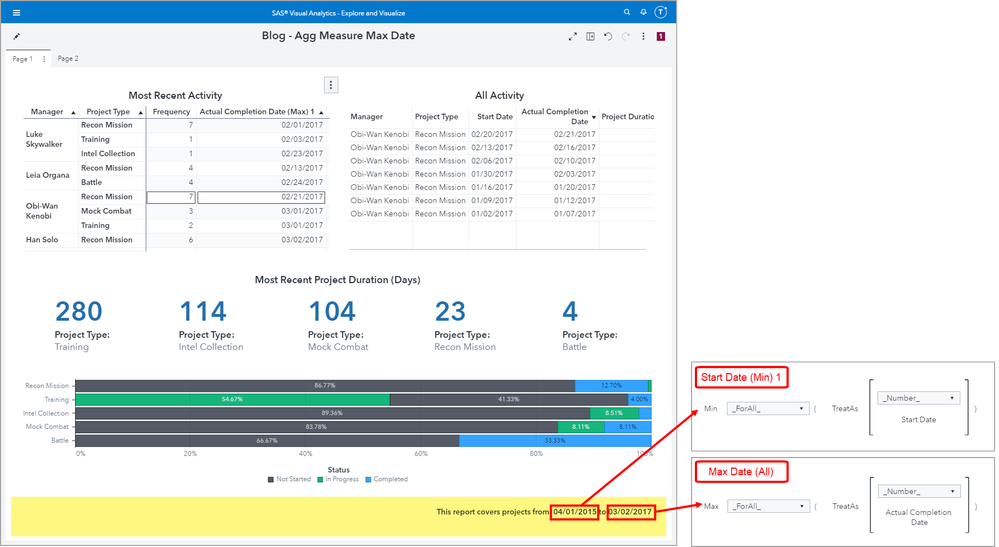
Task: Open Page 1 tab options dots
Action: [44, 59]
